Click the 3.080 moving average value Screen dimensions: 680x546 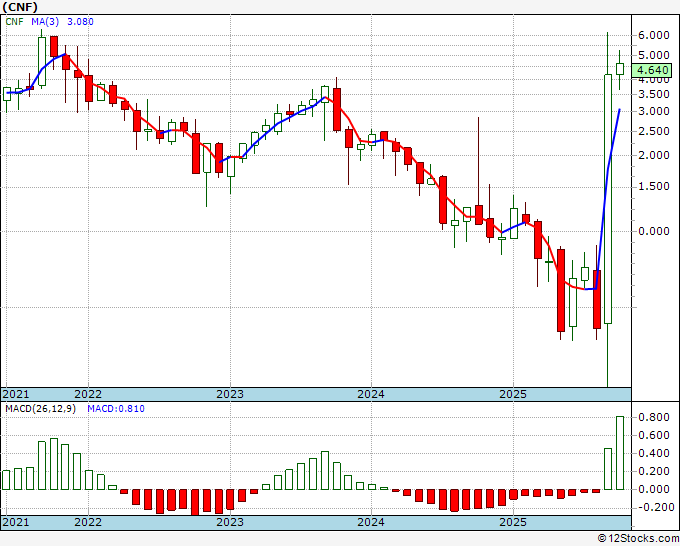click(x=80, y=22)
